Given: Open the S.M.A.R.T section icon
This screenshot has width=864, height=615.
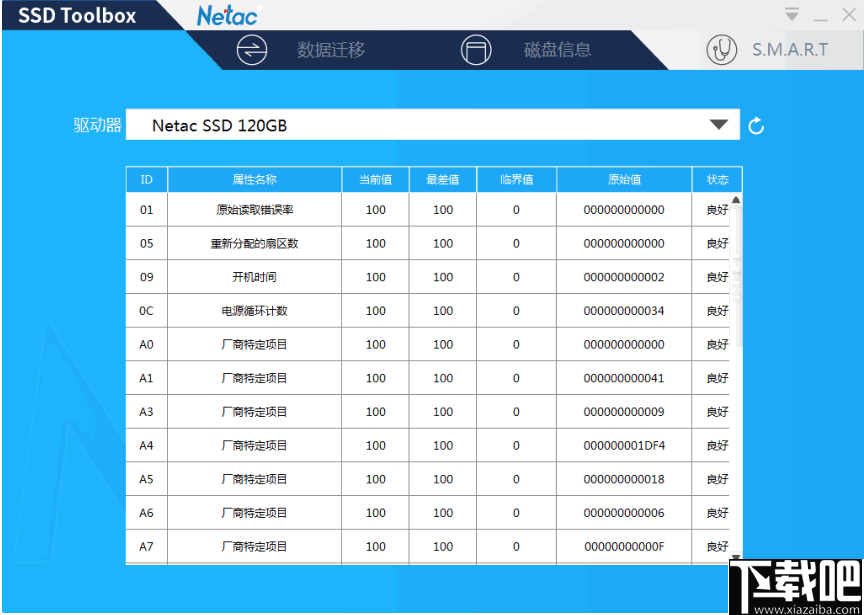Looking at the screenshot, I should tap(722, 49).
